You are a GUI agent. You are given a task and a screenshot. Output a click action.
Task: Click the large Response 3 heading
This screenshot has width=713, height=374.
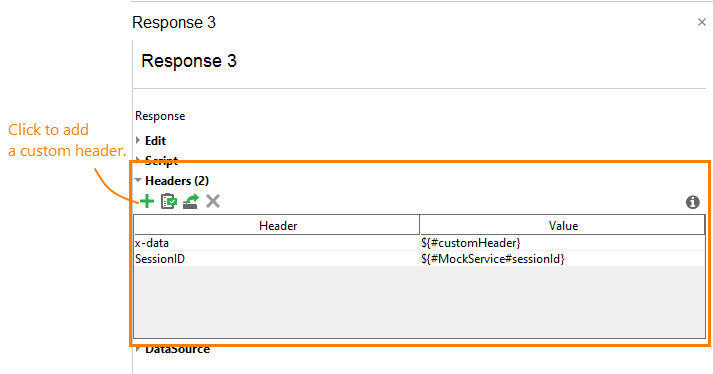coord(189,61)
